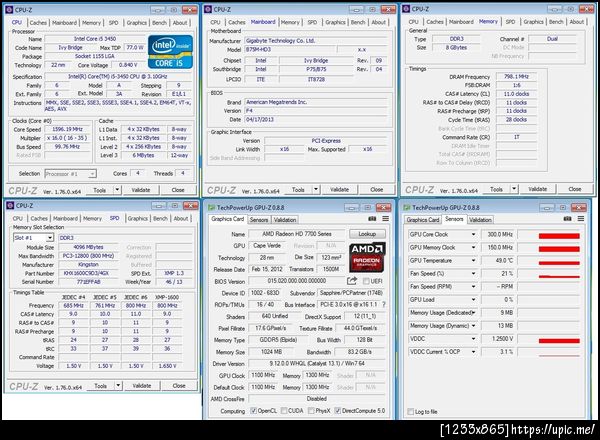Expand Tools dropdown arrow in Memory window

(x=514, y=189)
